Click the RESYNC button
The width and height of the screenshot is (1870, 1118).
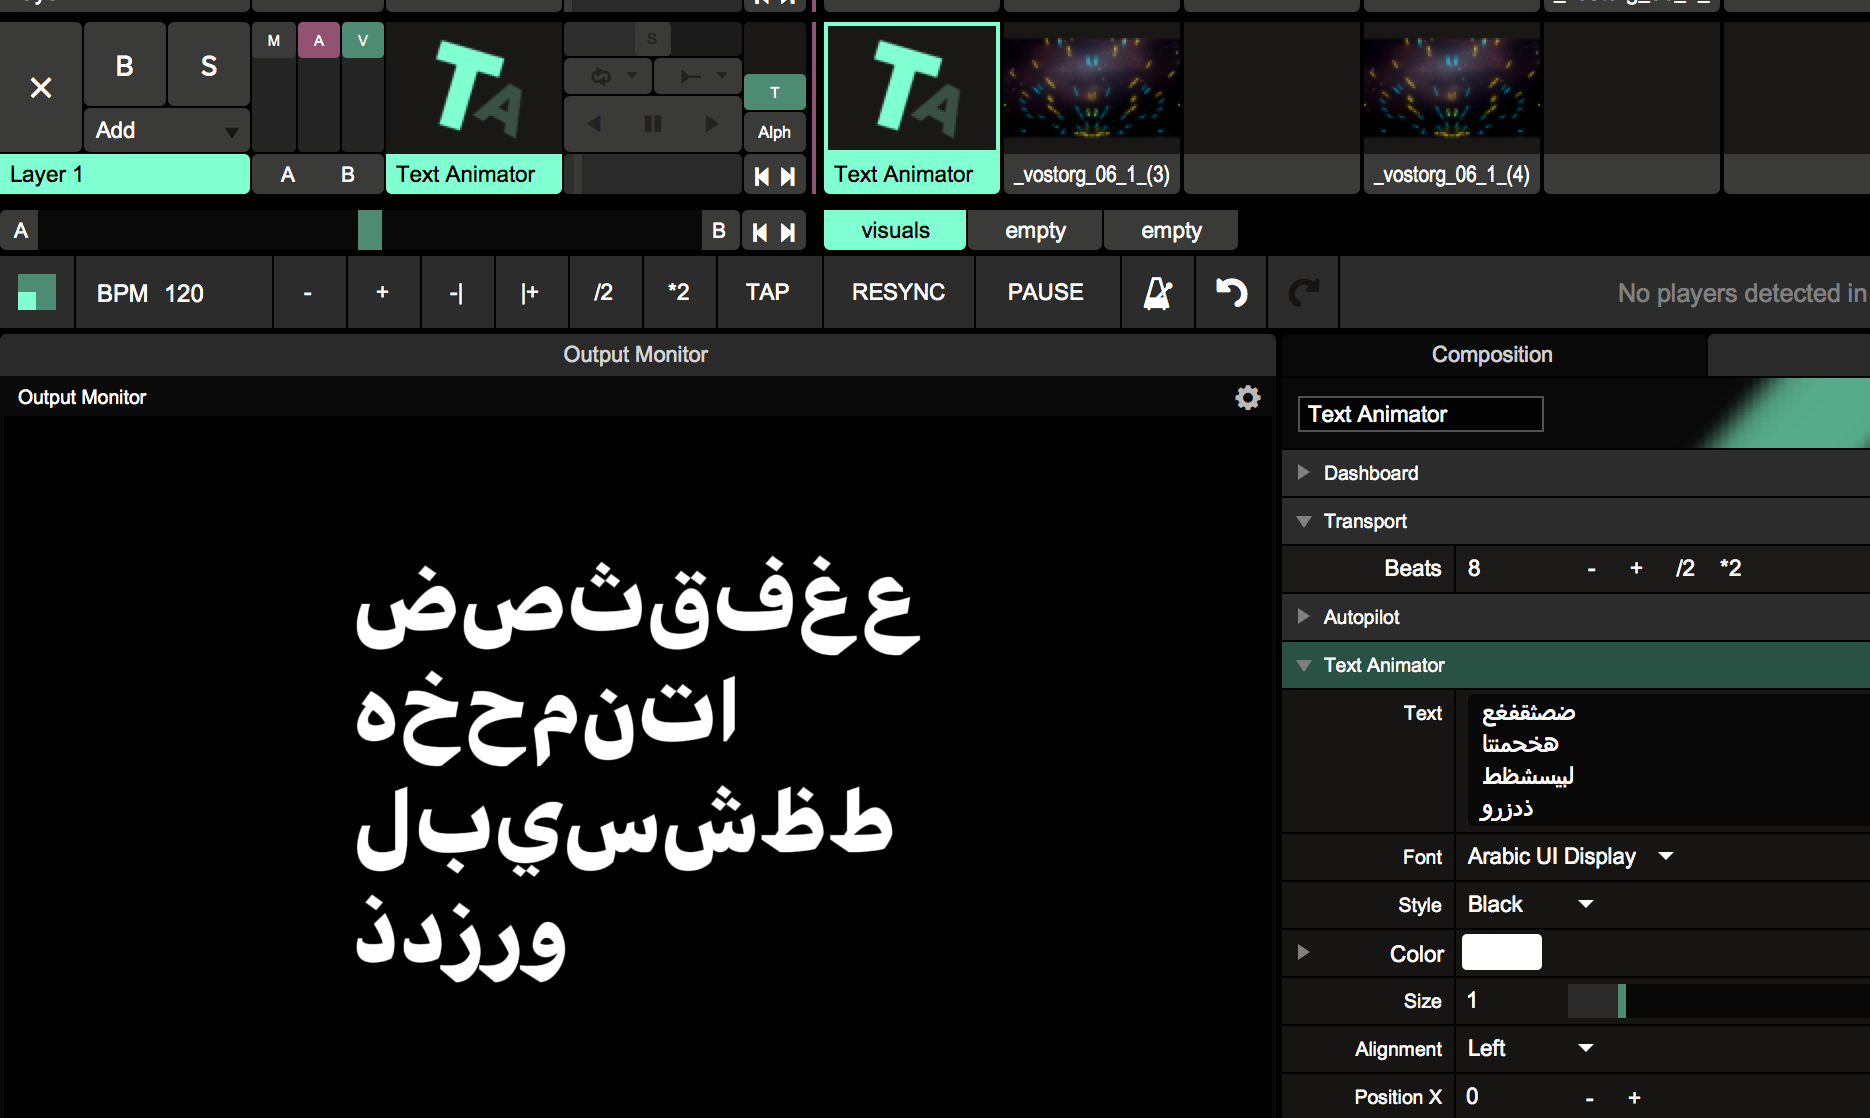point(898,293)
